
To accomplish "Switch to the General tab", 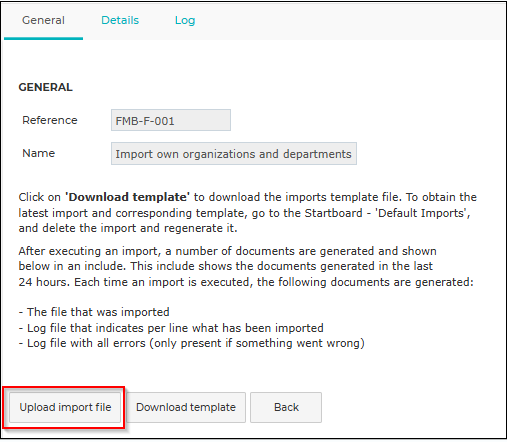I will tap(43, 21).
